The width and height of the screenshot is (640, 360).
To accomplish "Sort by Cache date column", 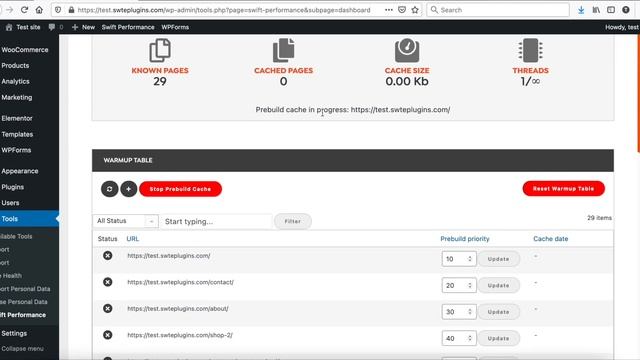I will [550, 239].
